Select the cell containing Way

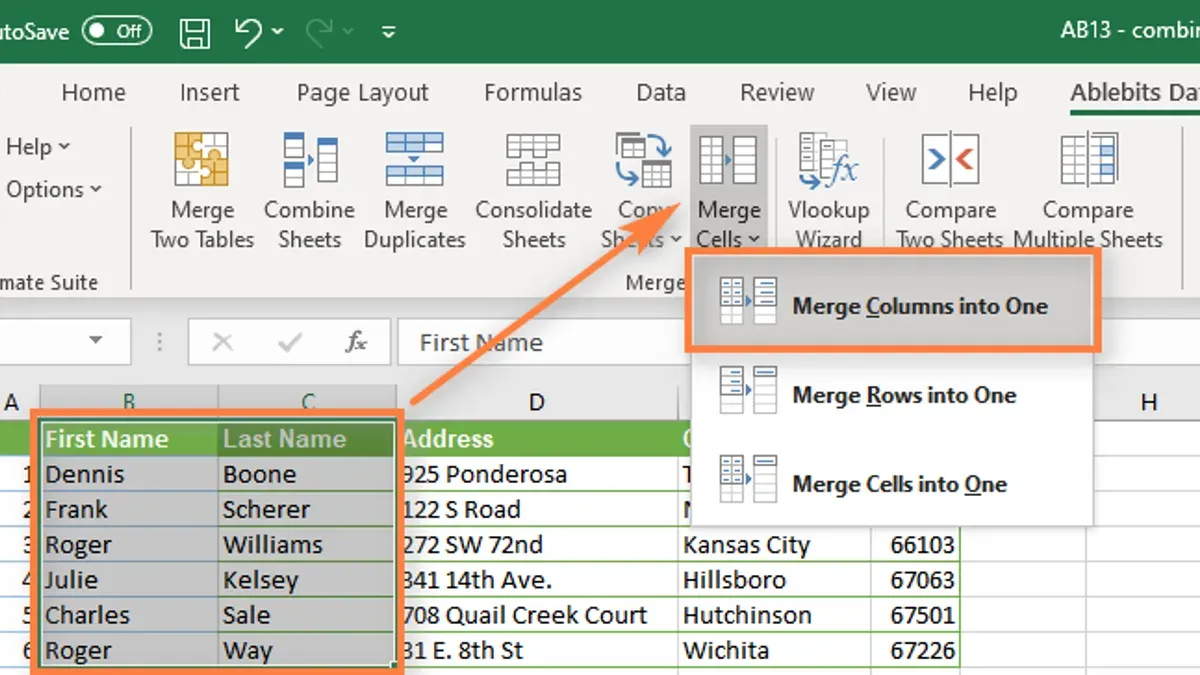(307, 650)
